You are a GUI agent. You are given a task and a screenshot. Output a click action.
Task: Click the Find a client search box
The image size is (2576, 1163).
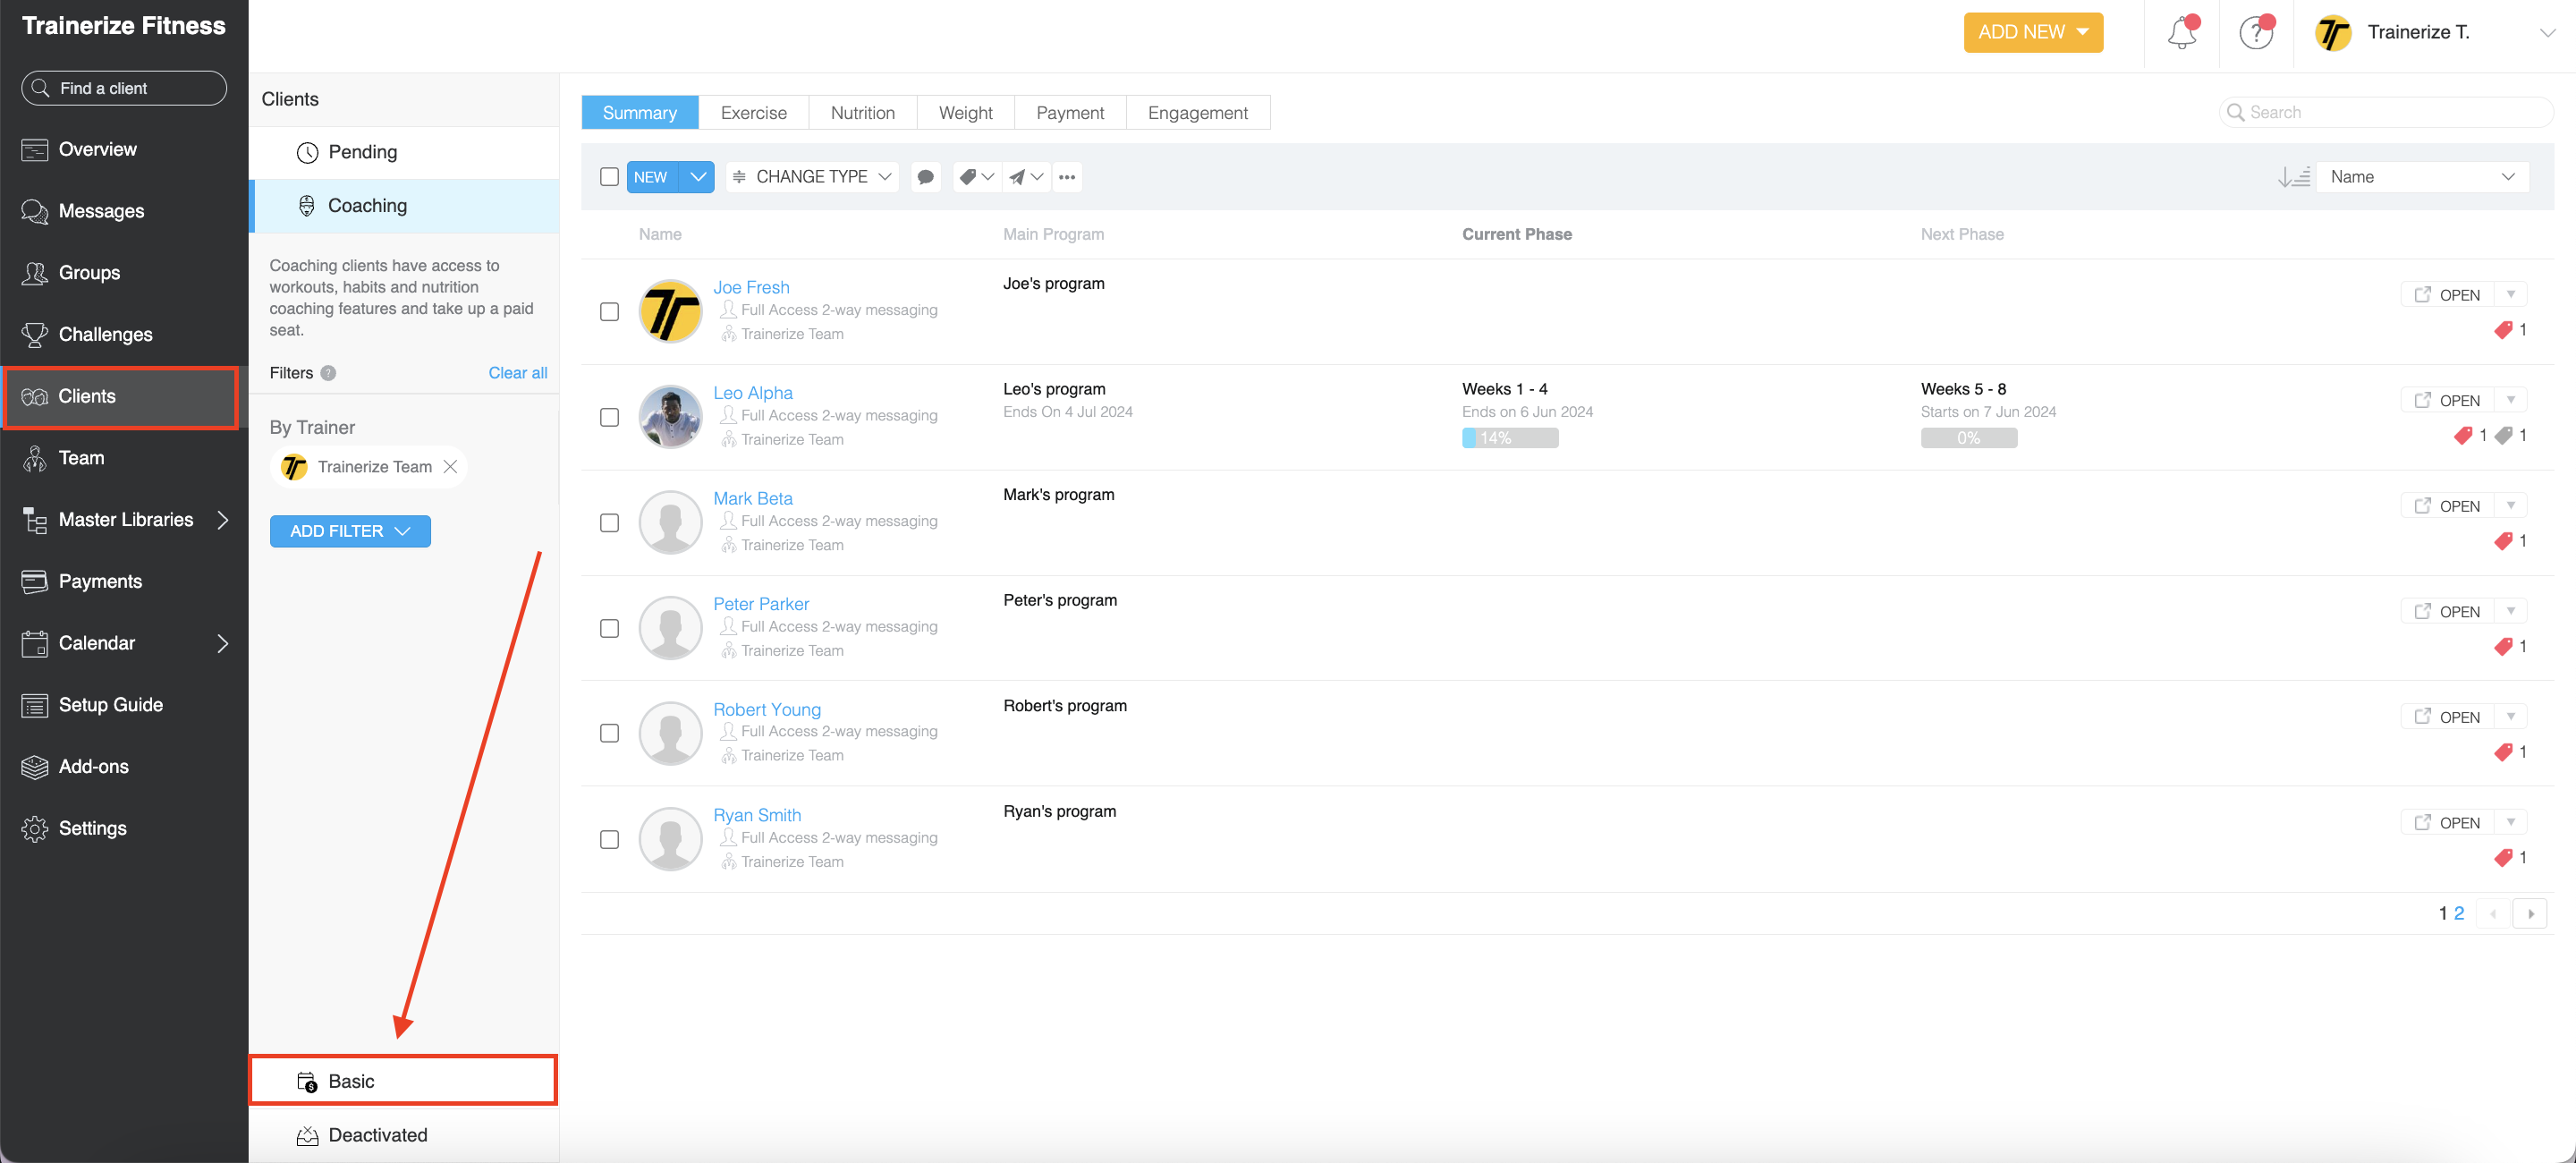tap(124, 88)
